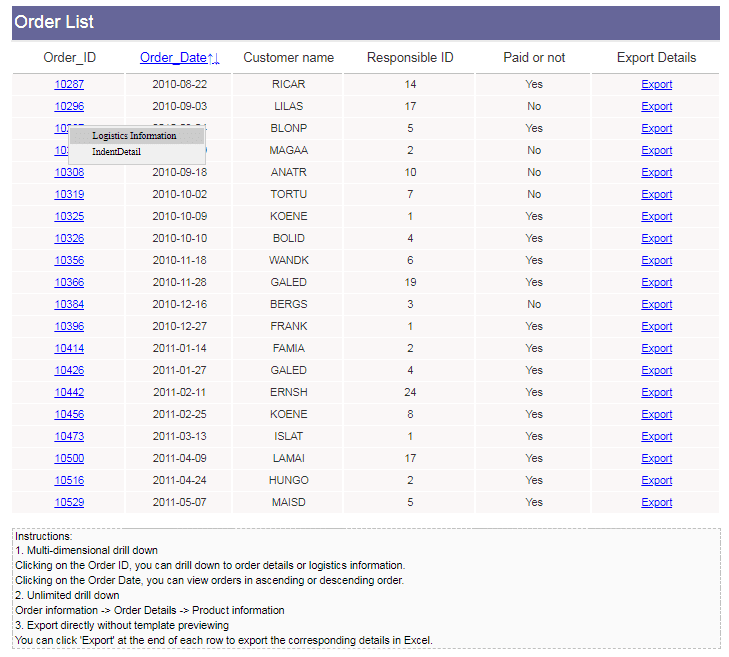Open order 10319 link
Image resolution: width=729 pixels, height=657 pixels.
pyautogui.click(x=69, y=194)
